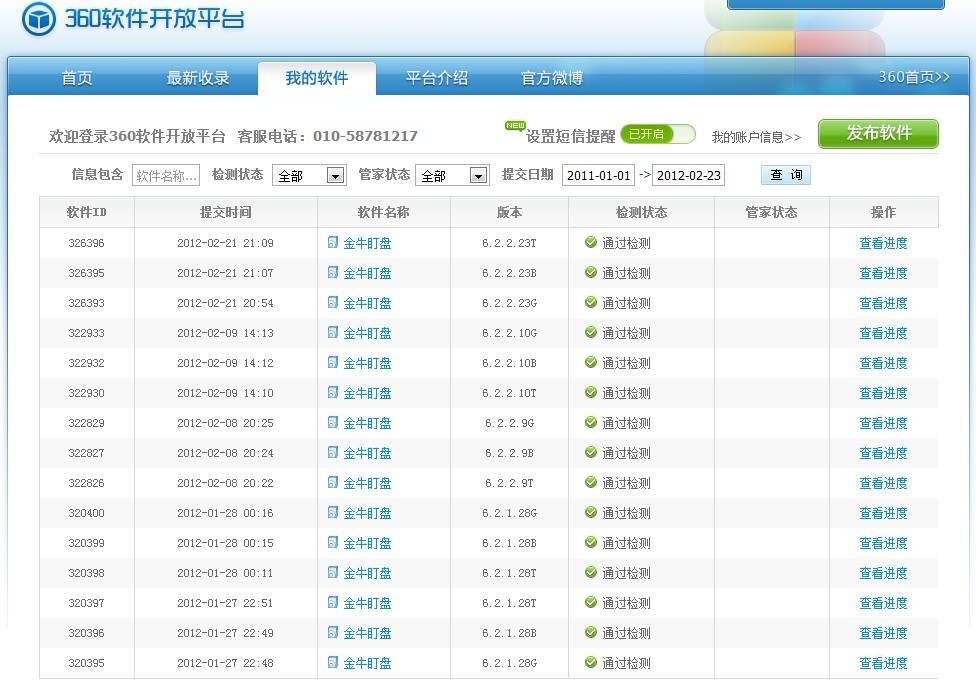Click green check icon for version 6.2.2.10G

point(591,332)
